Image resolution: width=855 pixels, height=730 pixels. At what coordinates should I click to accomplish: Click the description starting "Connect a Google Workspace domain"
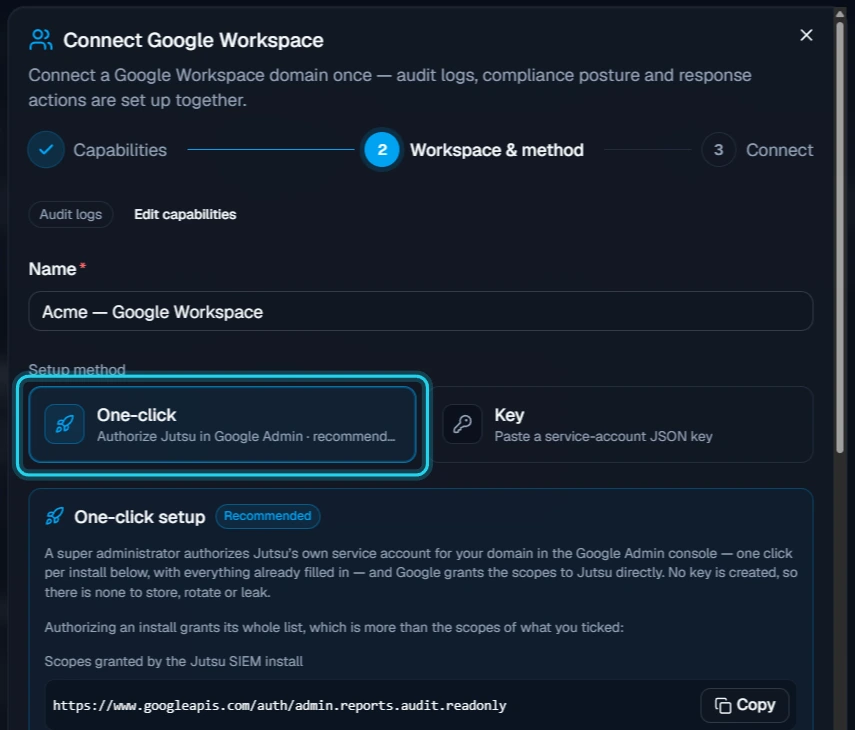tap(390, 88)
